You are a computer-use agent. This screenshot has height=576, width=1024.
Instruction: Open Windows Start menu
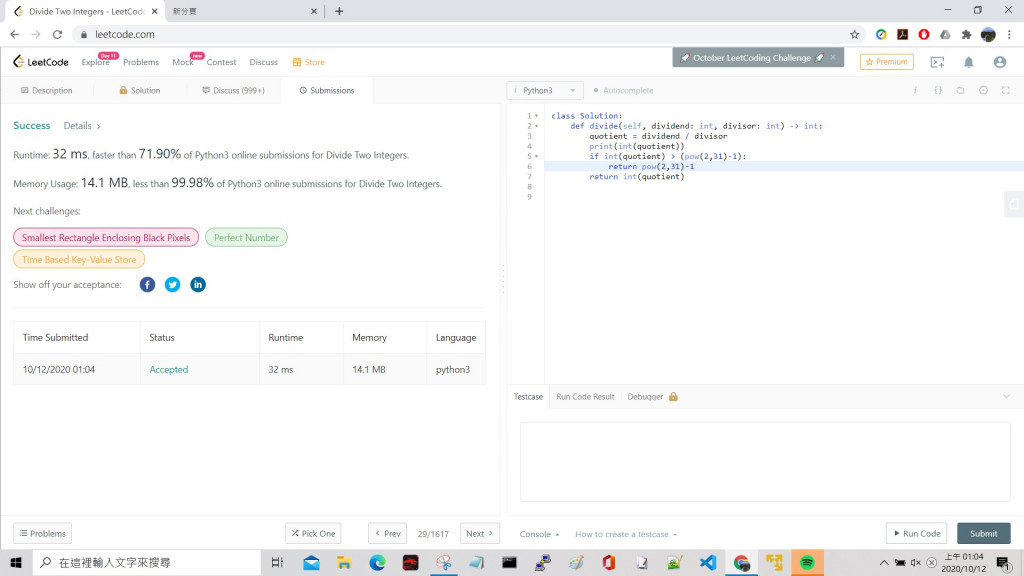[16, 562]
